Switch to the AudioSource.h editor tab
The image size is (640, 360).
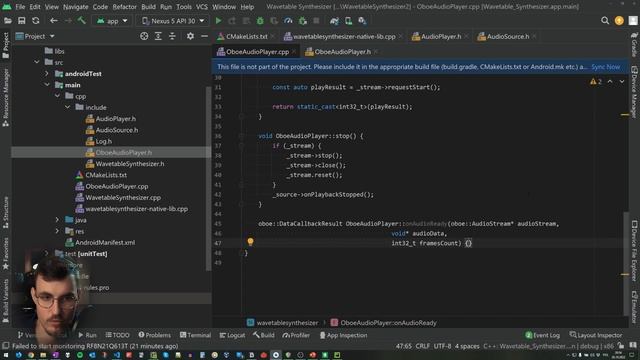(508, 36)
